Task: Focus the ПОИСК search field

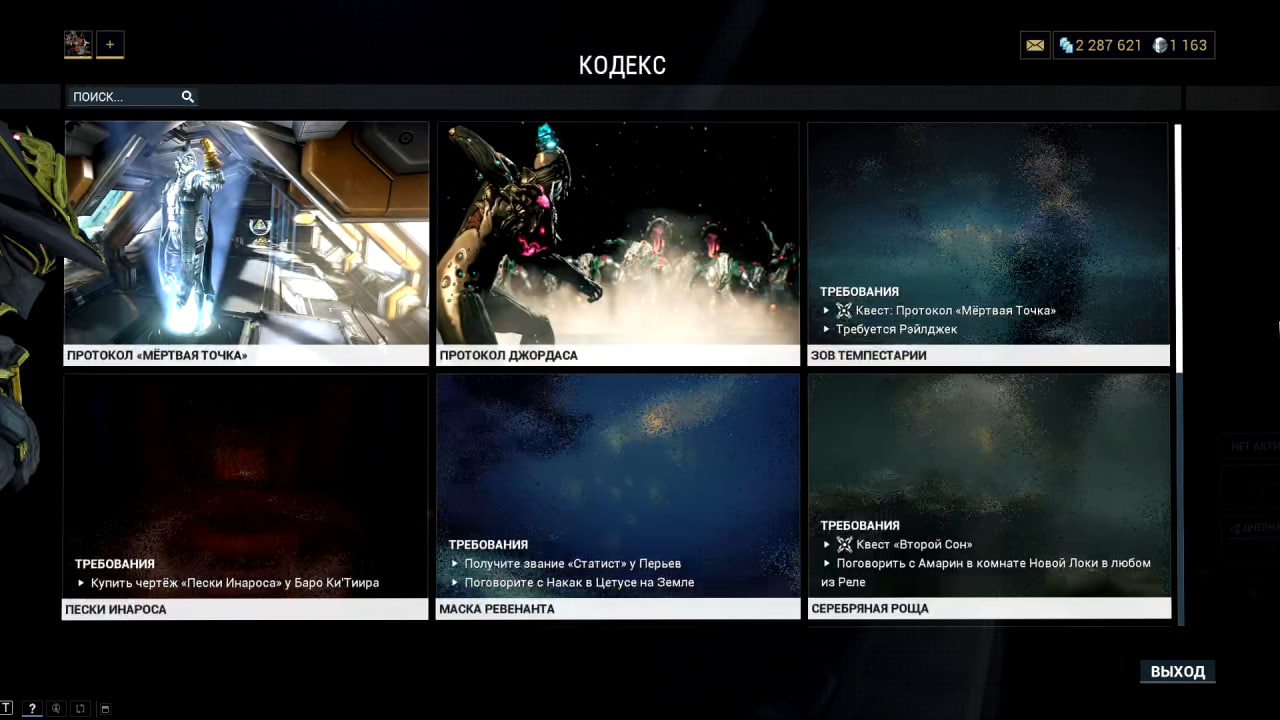Action: click(133, 97)
